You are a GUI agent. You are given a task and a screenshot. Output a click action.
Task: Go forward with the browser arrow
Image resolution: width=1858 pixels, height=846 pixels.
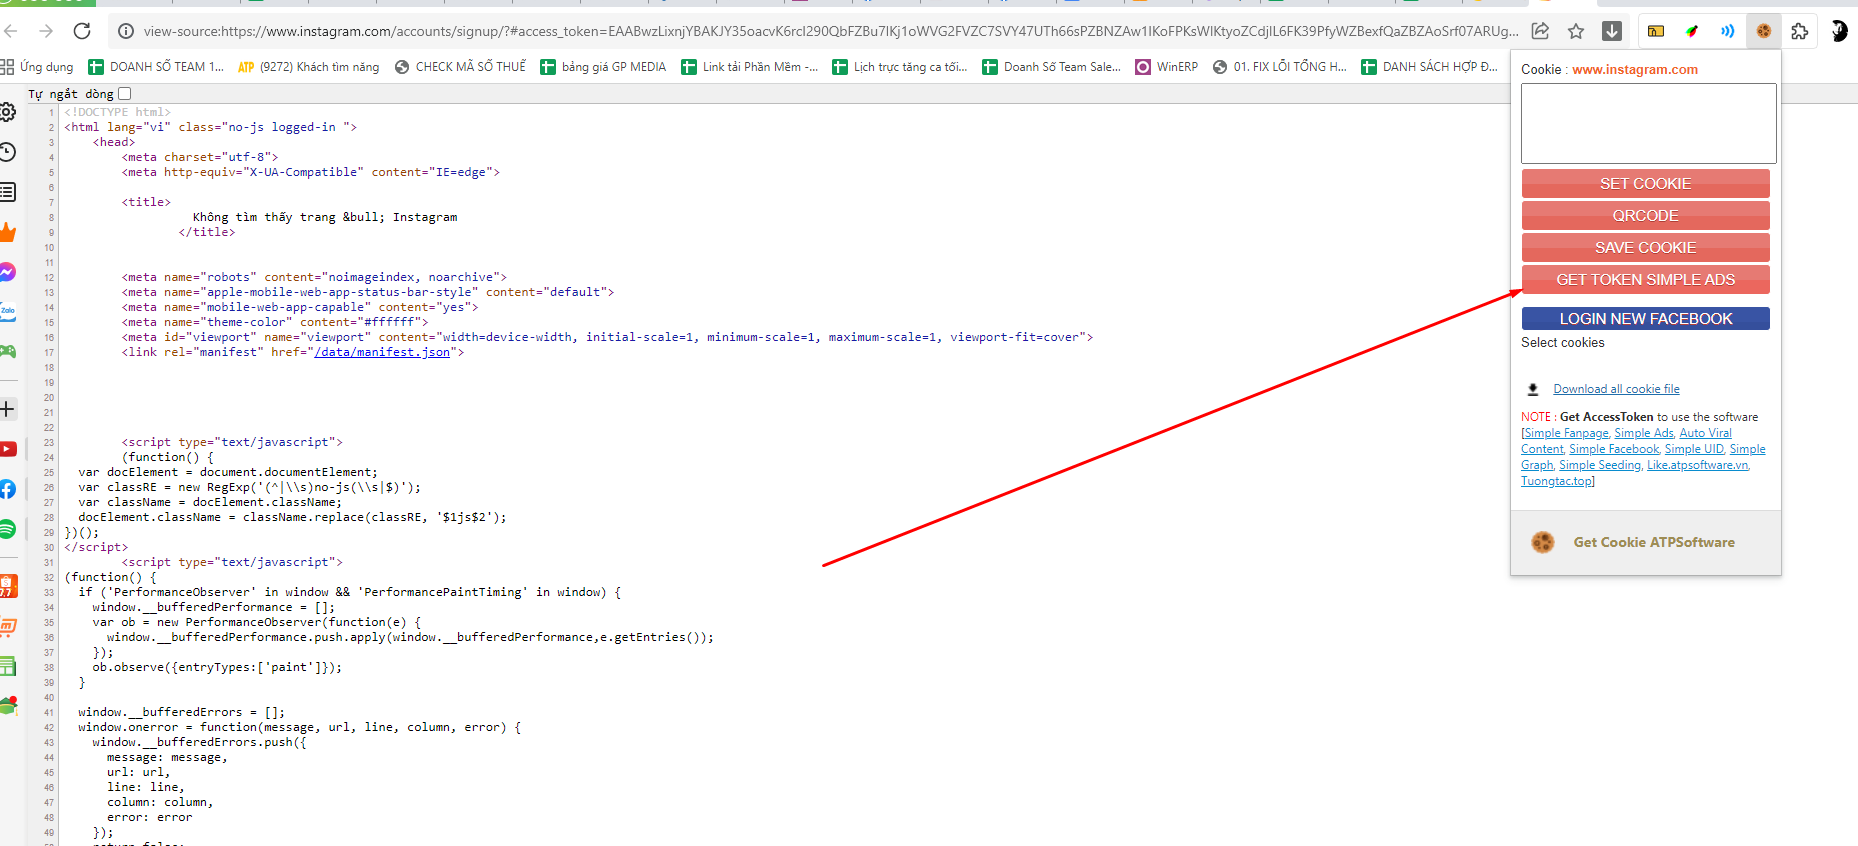tap(45, 31)
